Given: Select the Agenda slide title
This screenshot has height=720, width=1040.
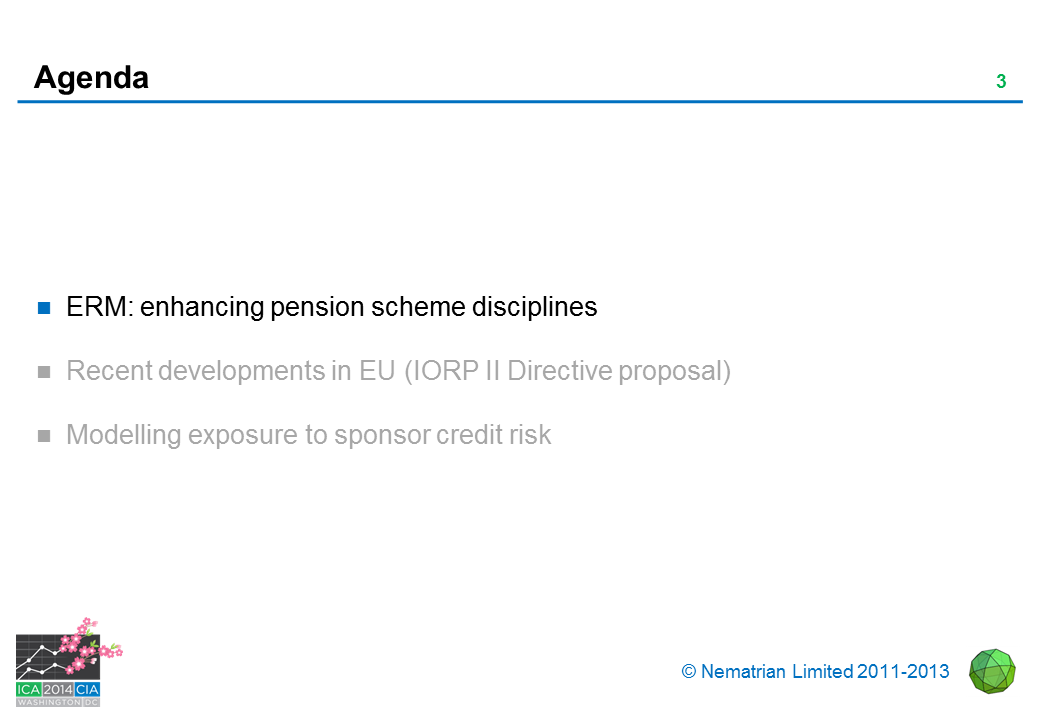Looking at the screenshot, I should [91, 77].
